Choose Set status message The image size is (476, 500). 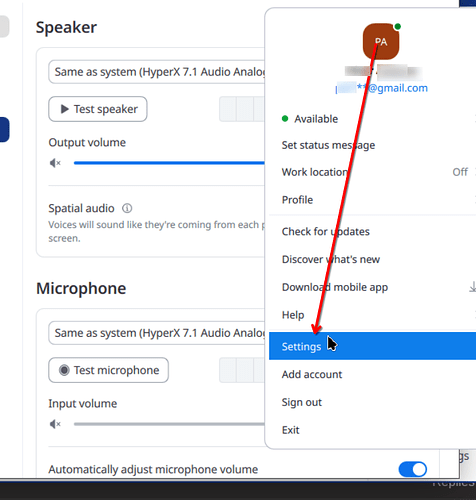[372, 145]
